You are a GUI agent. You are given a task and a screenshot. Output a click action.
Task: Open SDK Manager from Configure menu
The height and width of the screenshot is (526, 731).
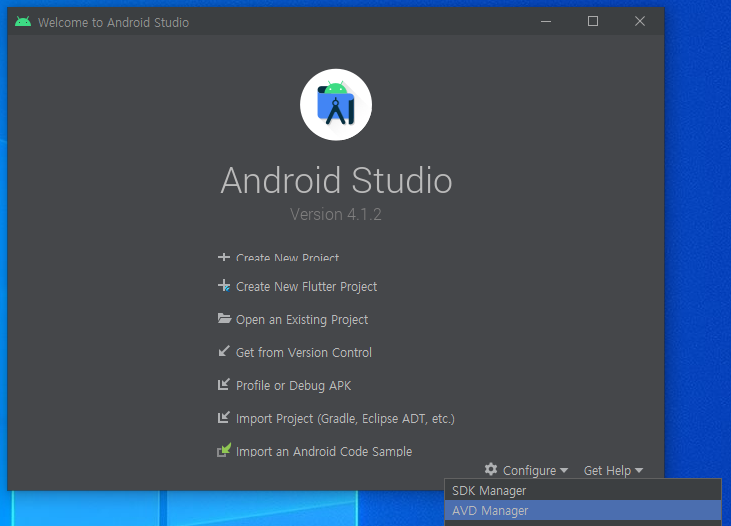coord(583,491)
